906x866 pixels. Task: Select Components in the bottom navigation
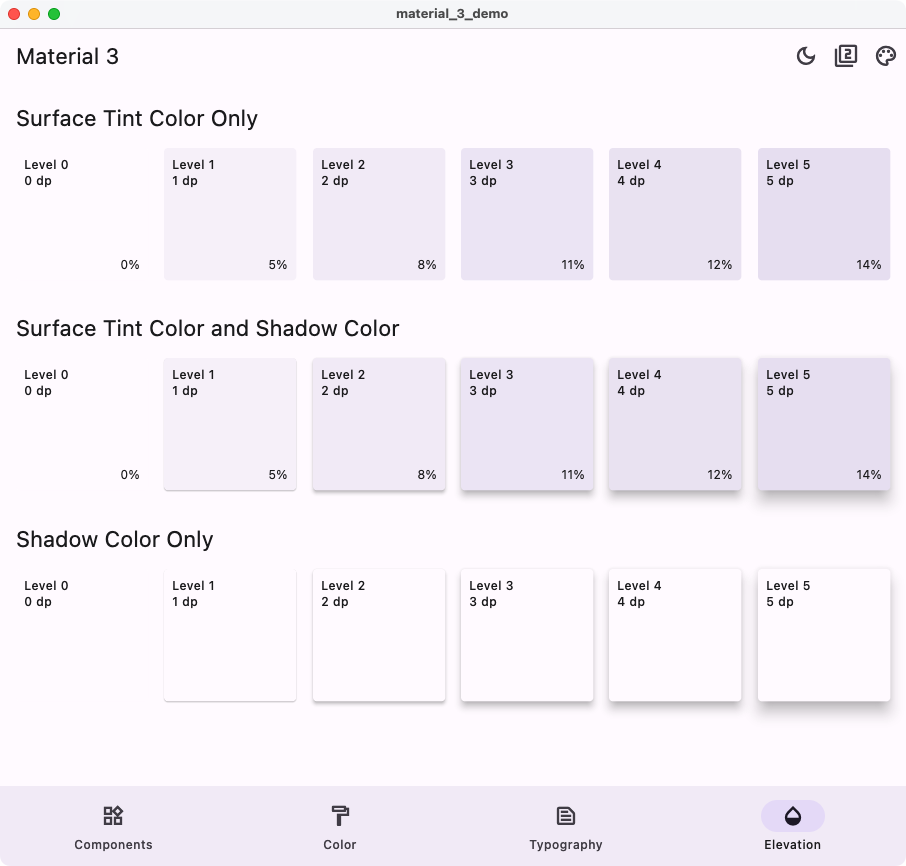(113, 826)
